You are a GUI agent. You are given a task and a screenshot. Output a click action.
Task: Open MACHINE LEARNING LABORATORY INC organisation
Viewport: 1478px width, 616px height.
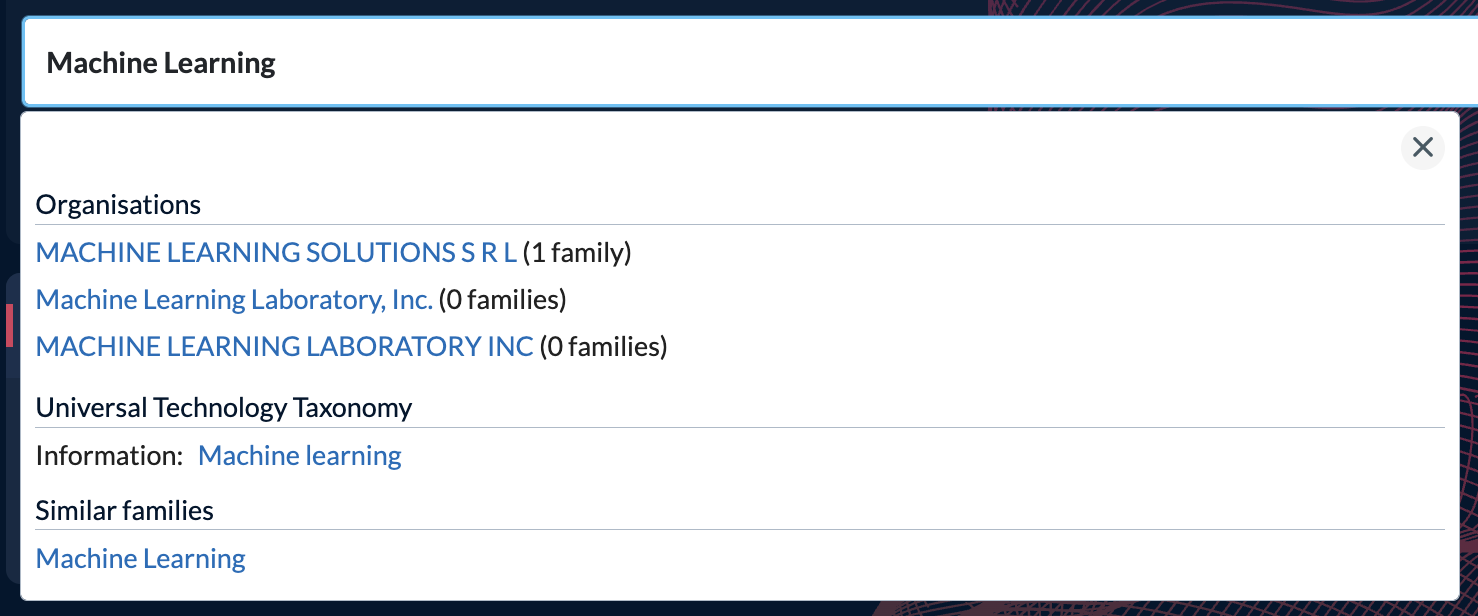(x=285, y=346)
